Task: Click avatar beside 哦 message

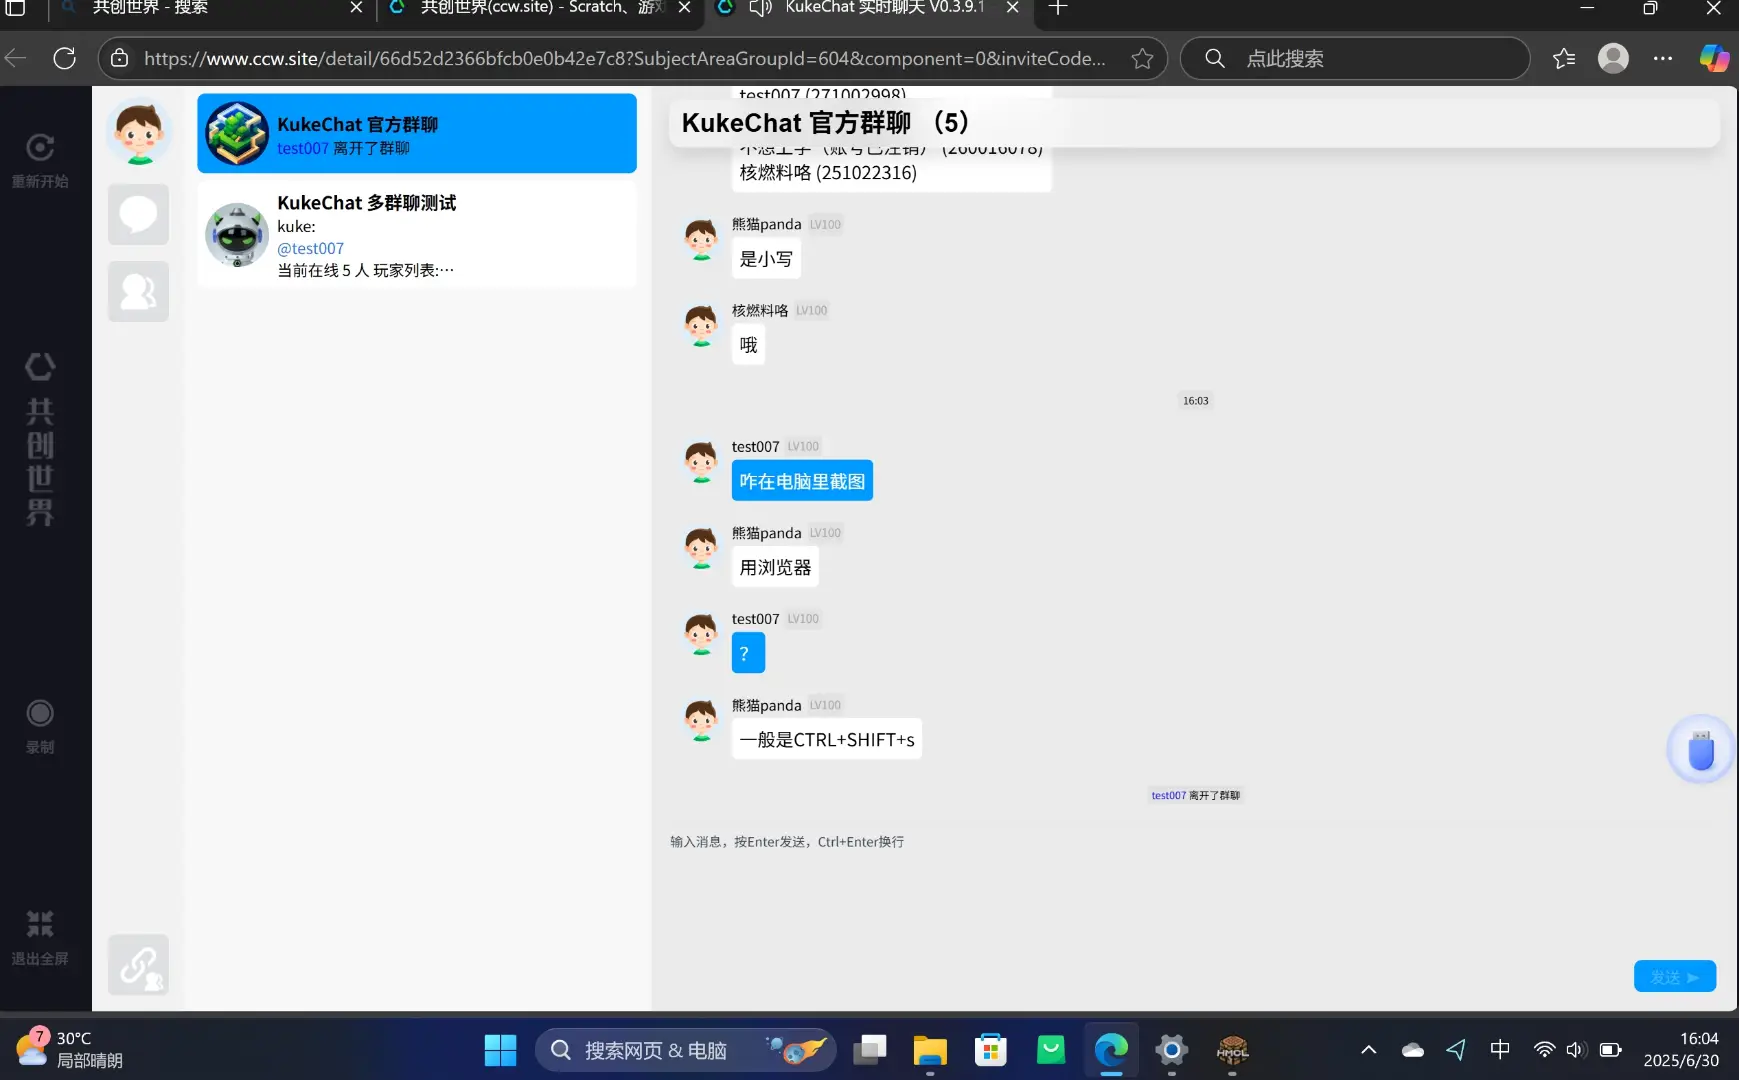Action: click(x=701, y=327)
